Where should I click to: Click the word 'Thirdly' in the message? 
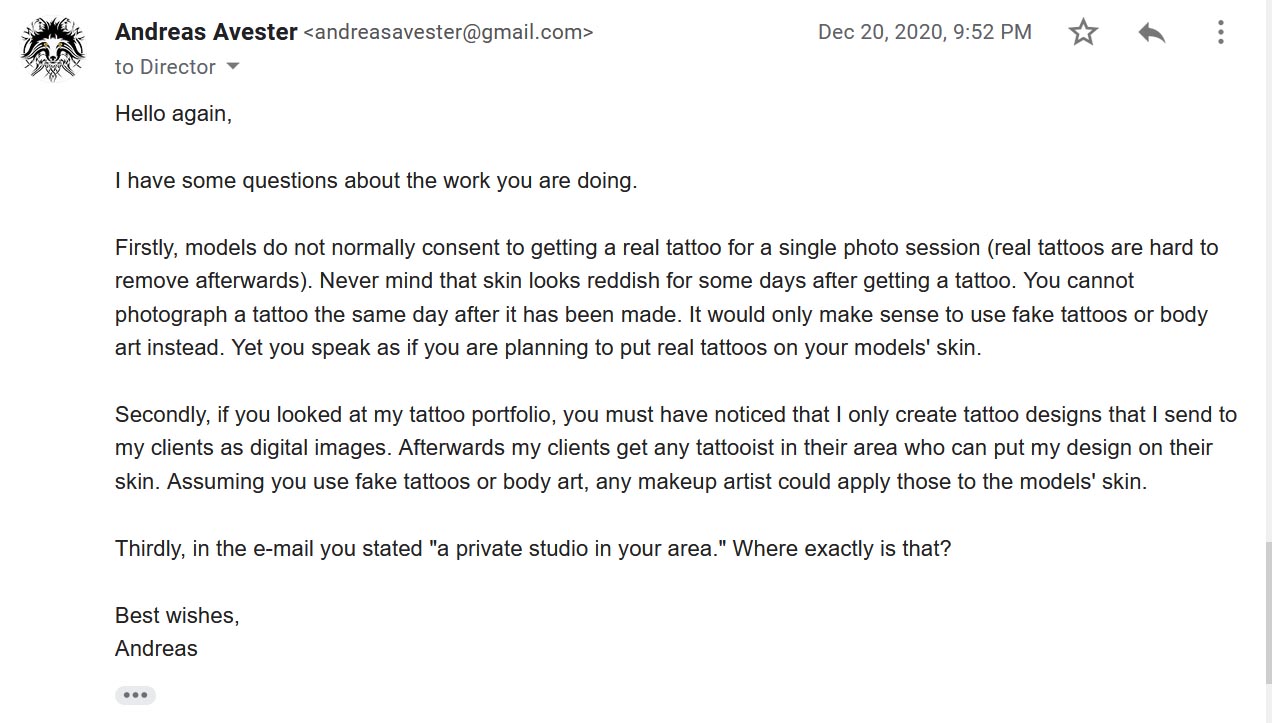(148, 549)
